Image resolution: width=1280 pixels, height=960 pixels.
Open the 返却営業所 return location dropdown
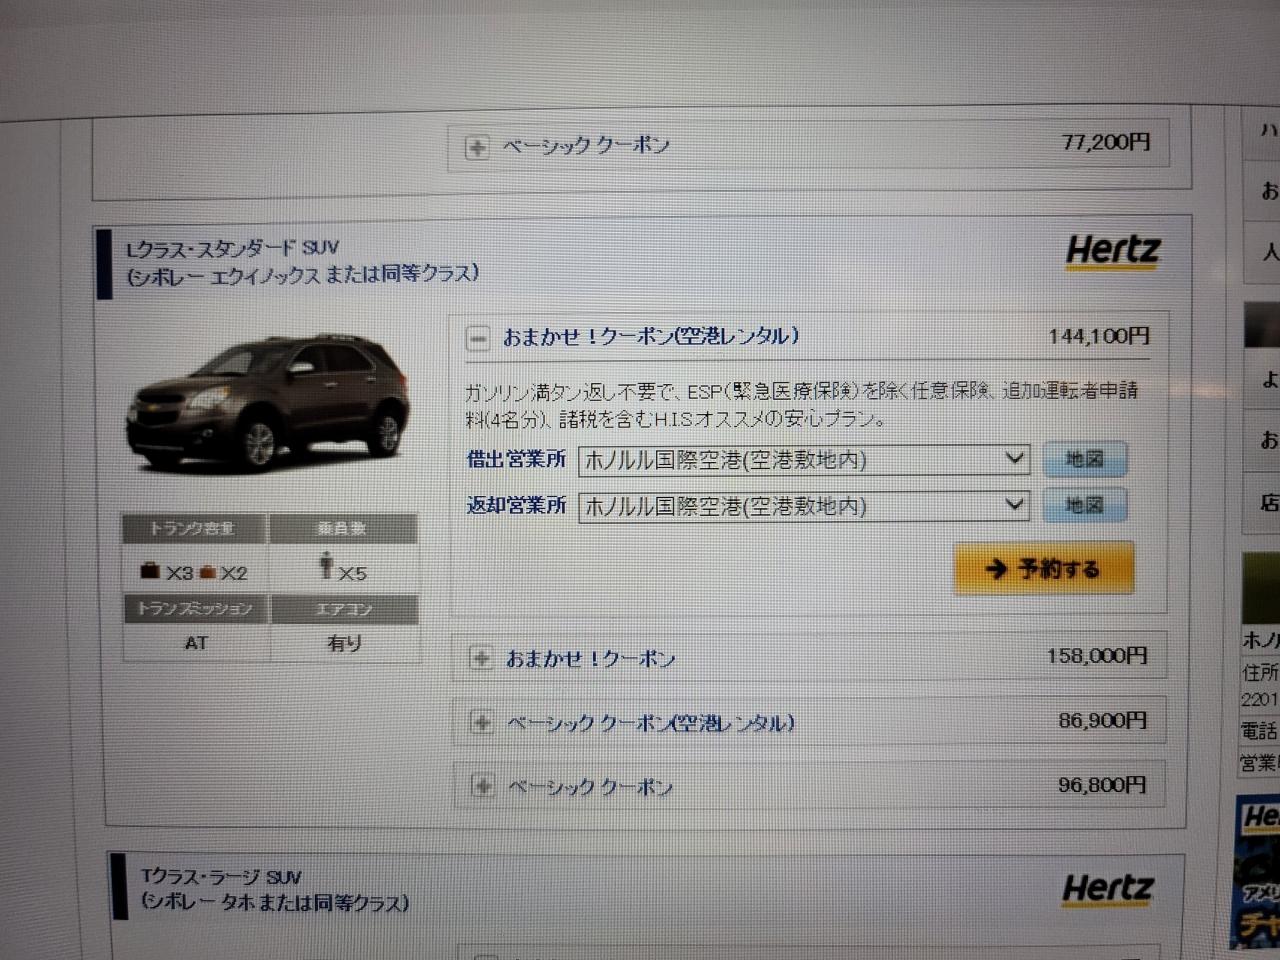click(804, 506)
